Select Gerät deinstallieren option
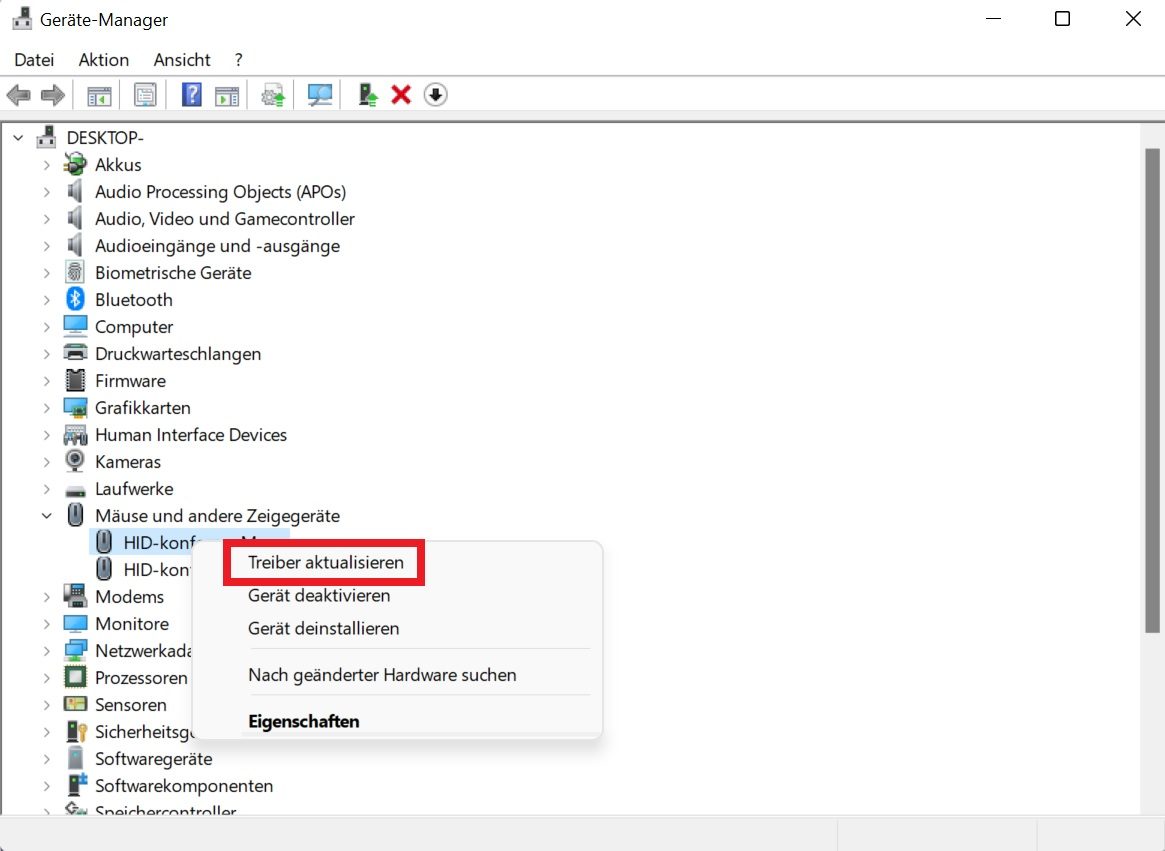Screen dimensions: 1165x851 (x=323, y=628)
